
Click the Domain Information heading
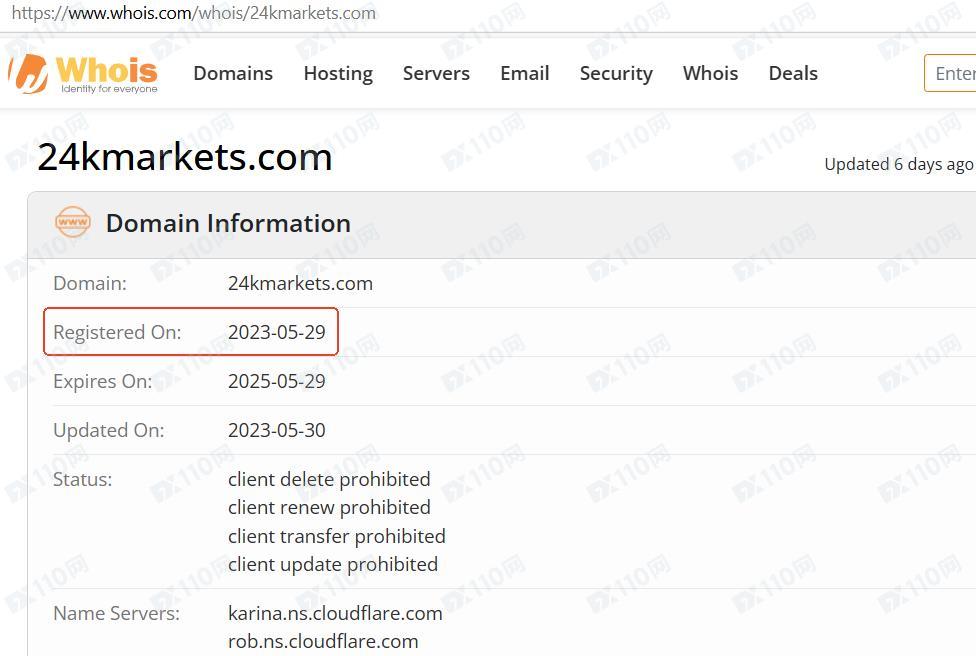point(228,223)
